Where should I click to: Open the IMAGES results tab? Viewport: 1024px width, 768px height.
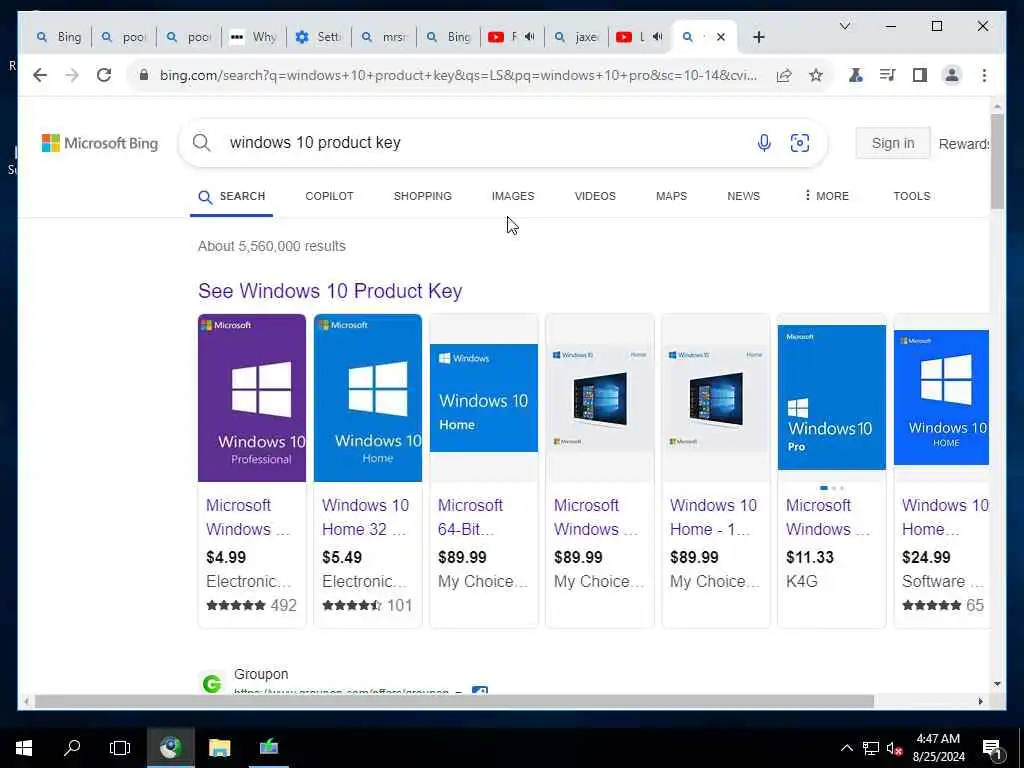point(513,196)
